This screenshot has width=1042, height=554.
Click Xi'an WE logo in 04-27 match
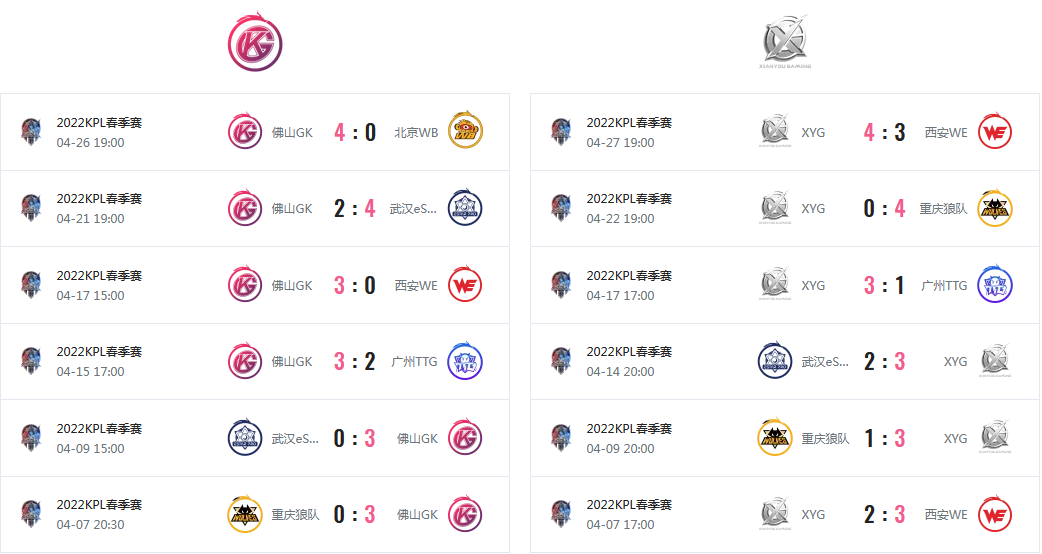pos(995,132)
